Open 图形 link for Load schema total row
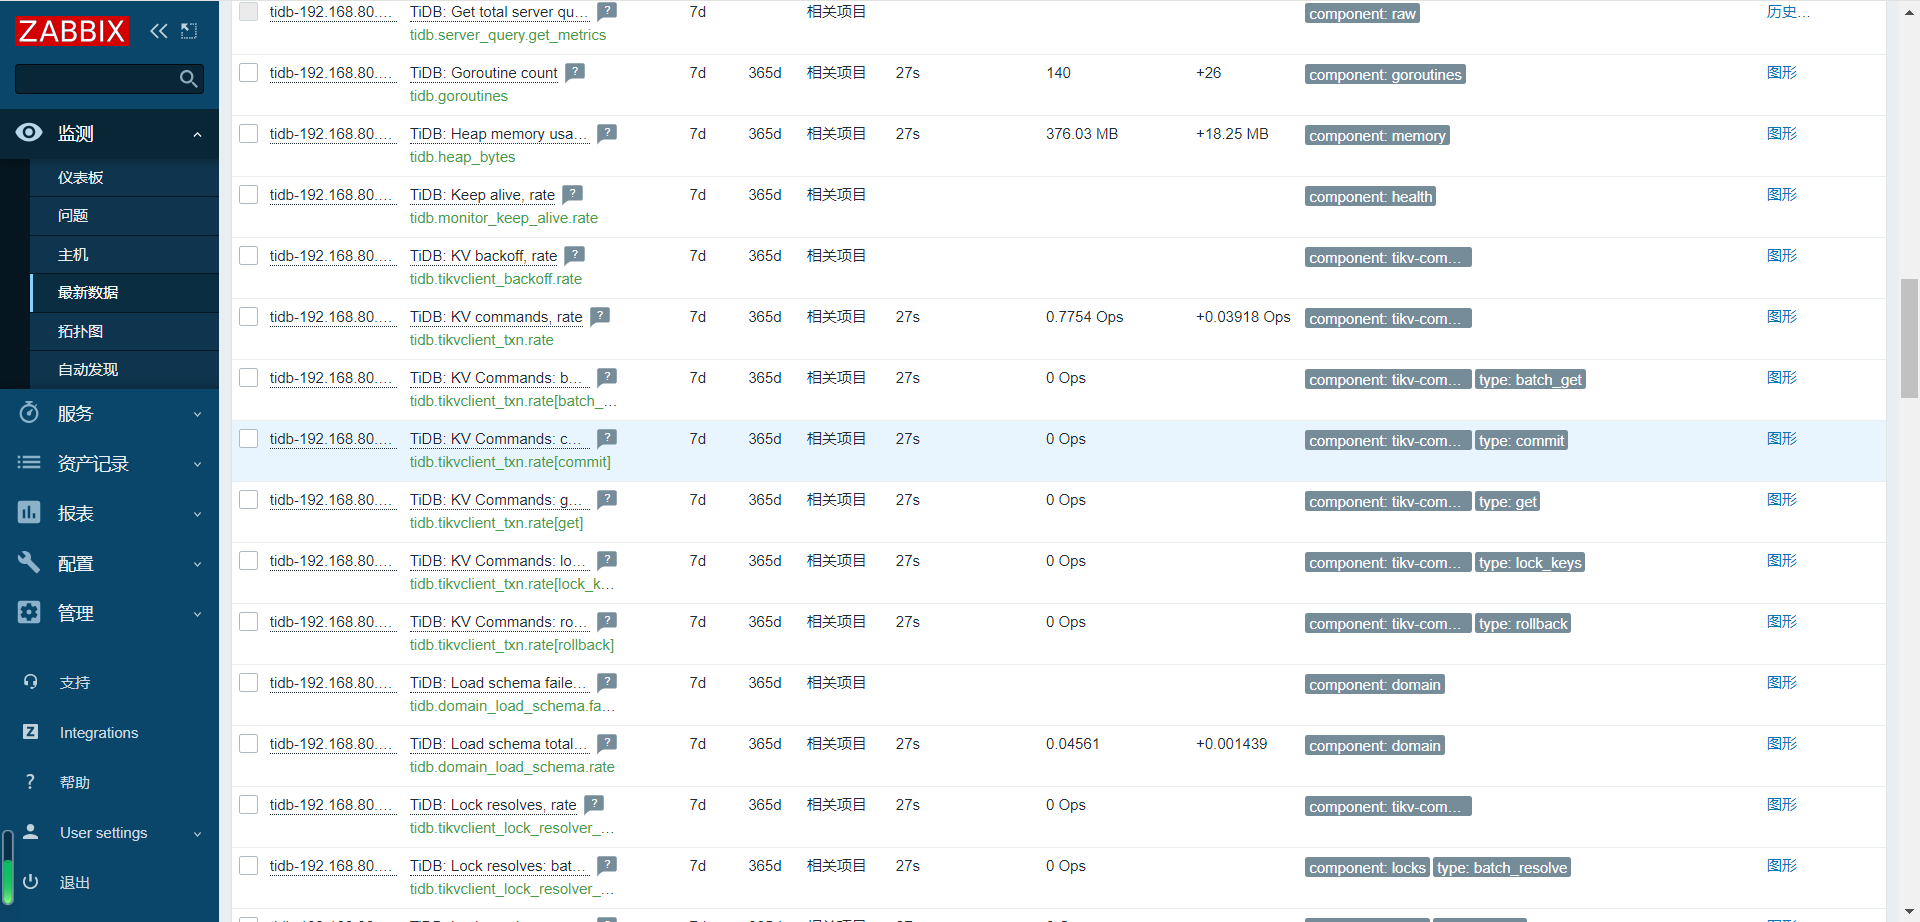Image resolution: width=1920 pixels, height=922 pixels. pos(1782,743)
